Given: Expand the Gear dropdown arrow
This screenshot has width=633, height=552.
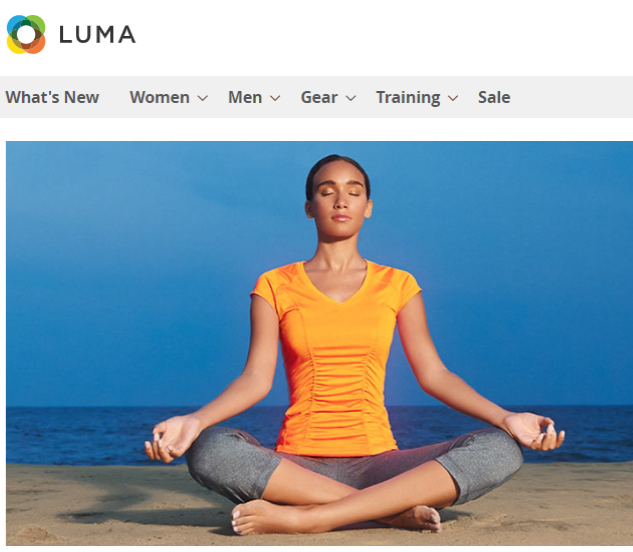Looking at the screenshot, I should point(351,98).
